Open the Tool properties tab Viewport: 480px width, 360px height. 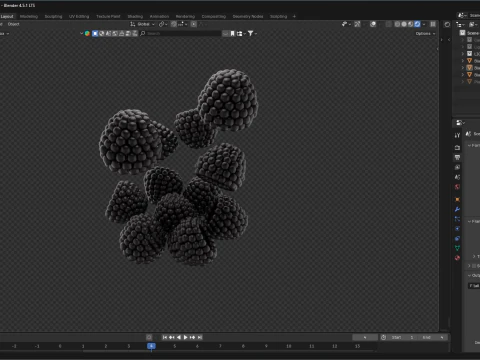[x=457, y=135]
